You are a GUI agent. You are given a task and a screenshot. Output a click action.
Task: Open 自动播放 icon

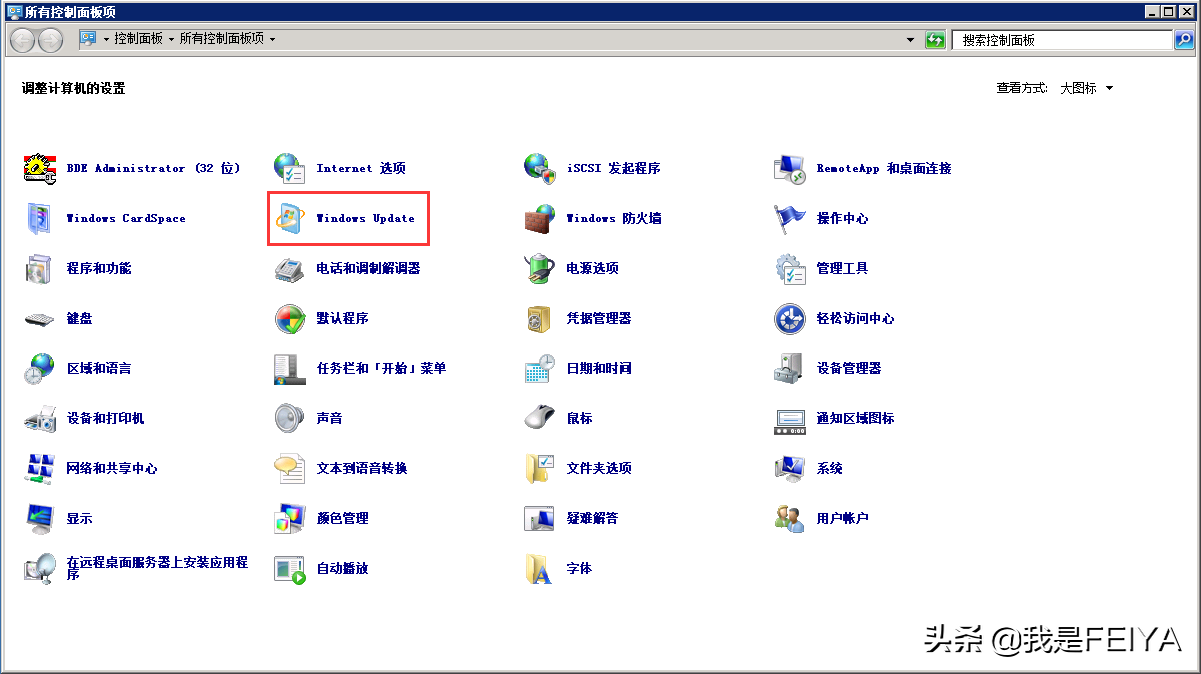click(x=290, y=568)
